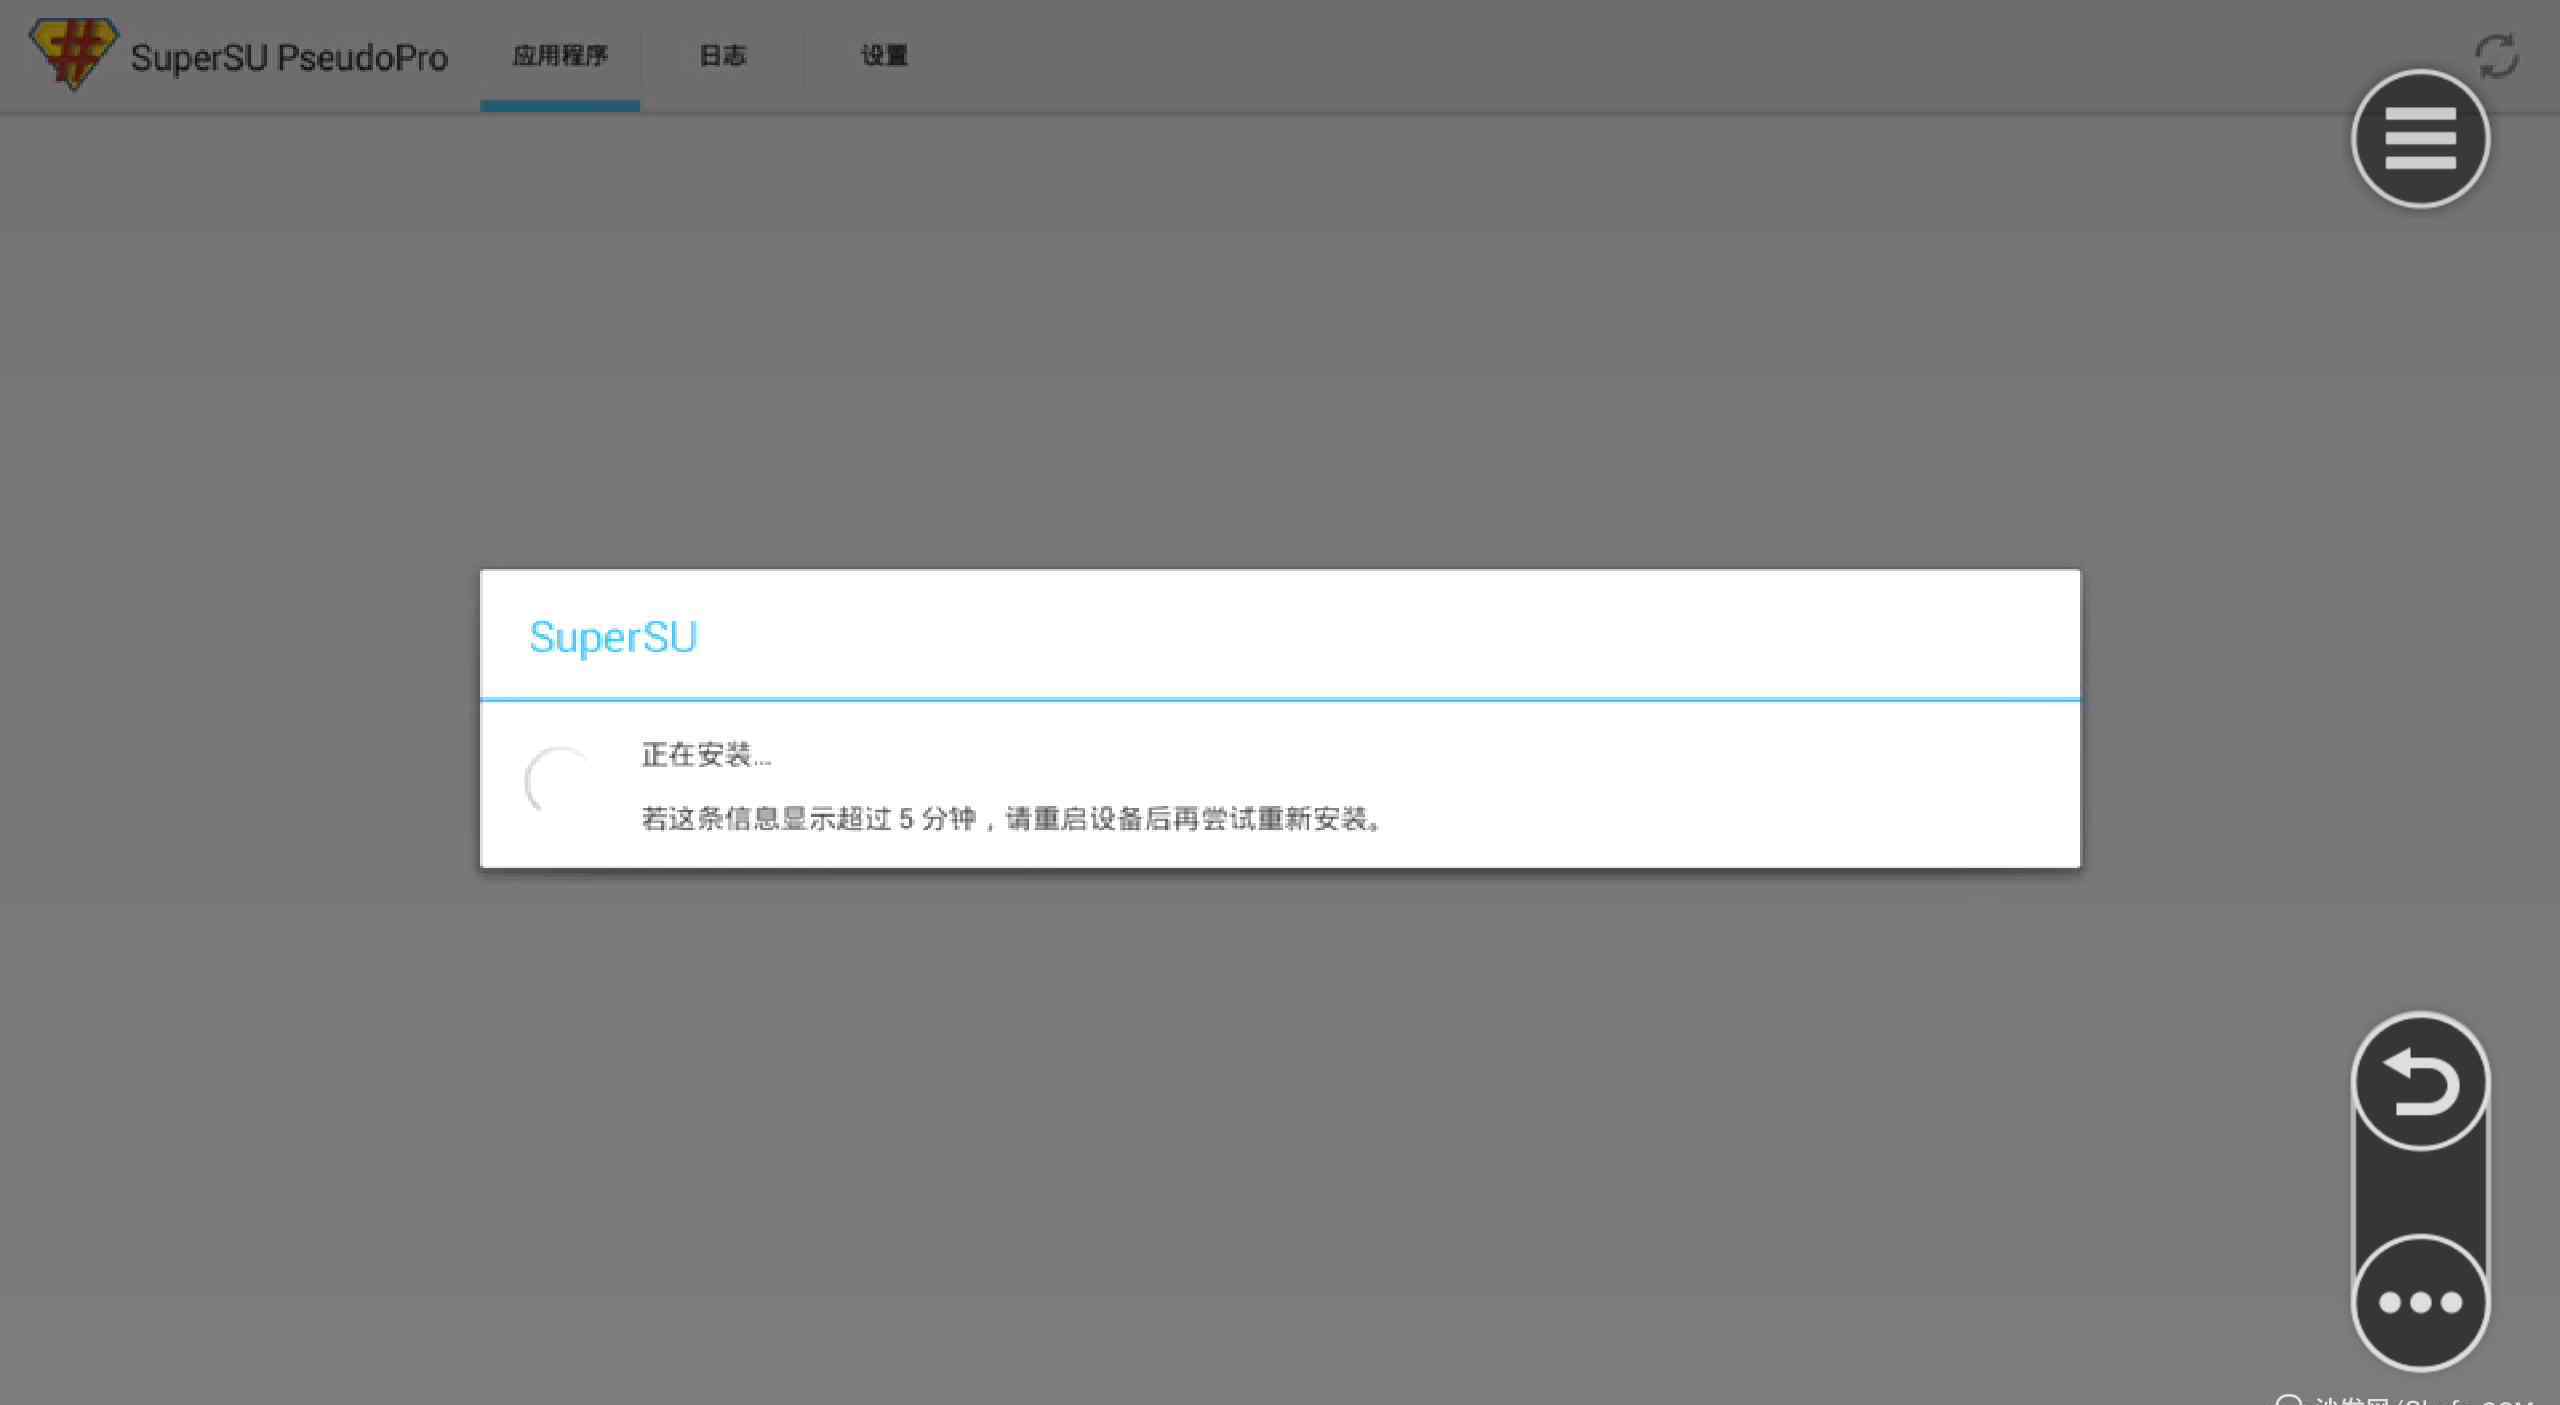Viewport: 2560px width, 1405px height.
Task: Switch to the 应用程序 tab
Action: tap(560, 56)
